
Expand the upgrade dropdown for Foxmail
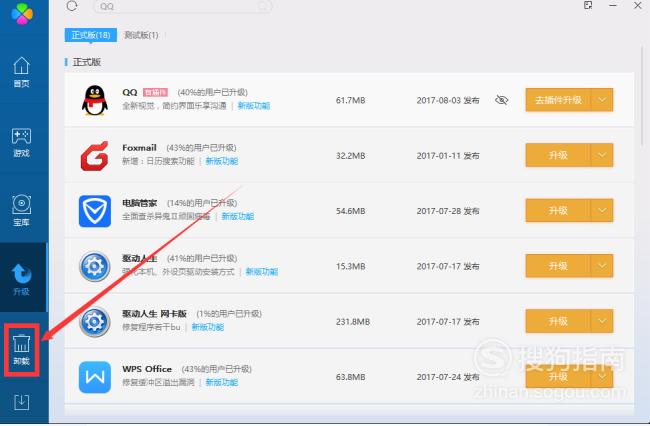(602, 155)
